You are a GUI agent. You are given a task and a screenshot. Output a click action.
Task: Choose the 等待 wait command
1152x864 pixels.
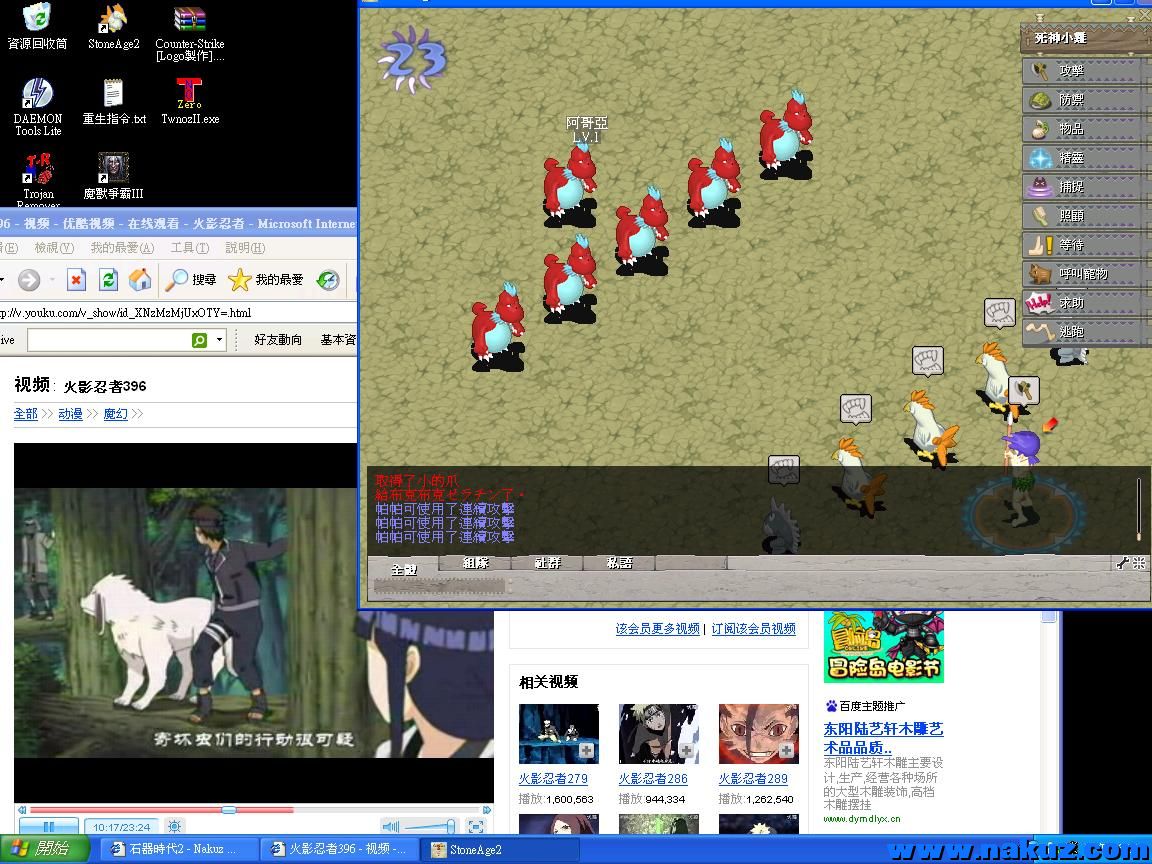click(x=1081, y=245)
